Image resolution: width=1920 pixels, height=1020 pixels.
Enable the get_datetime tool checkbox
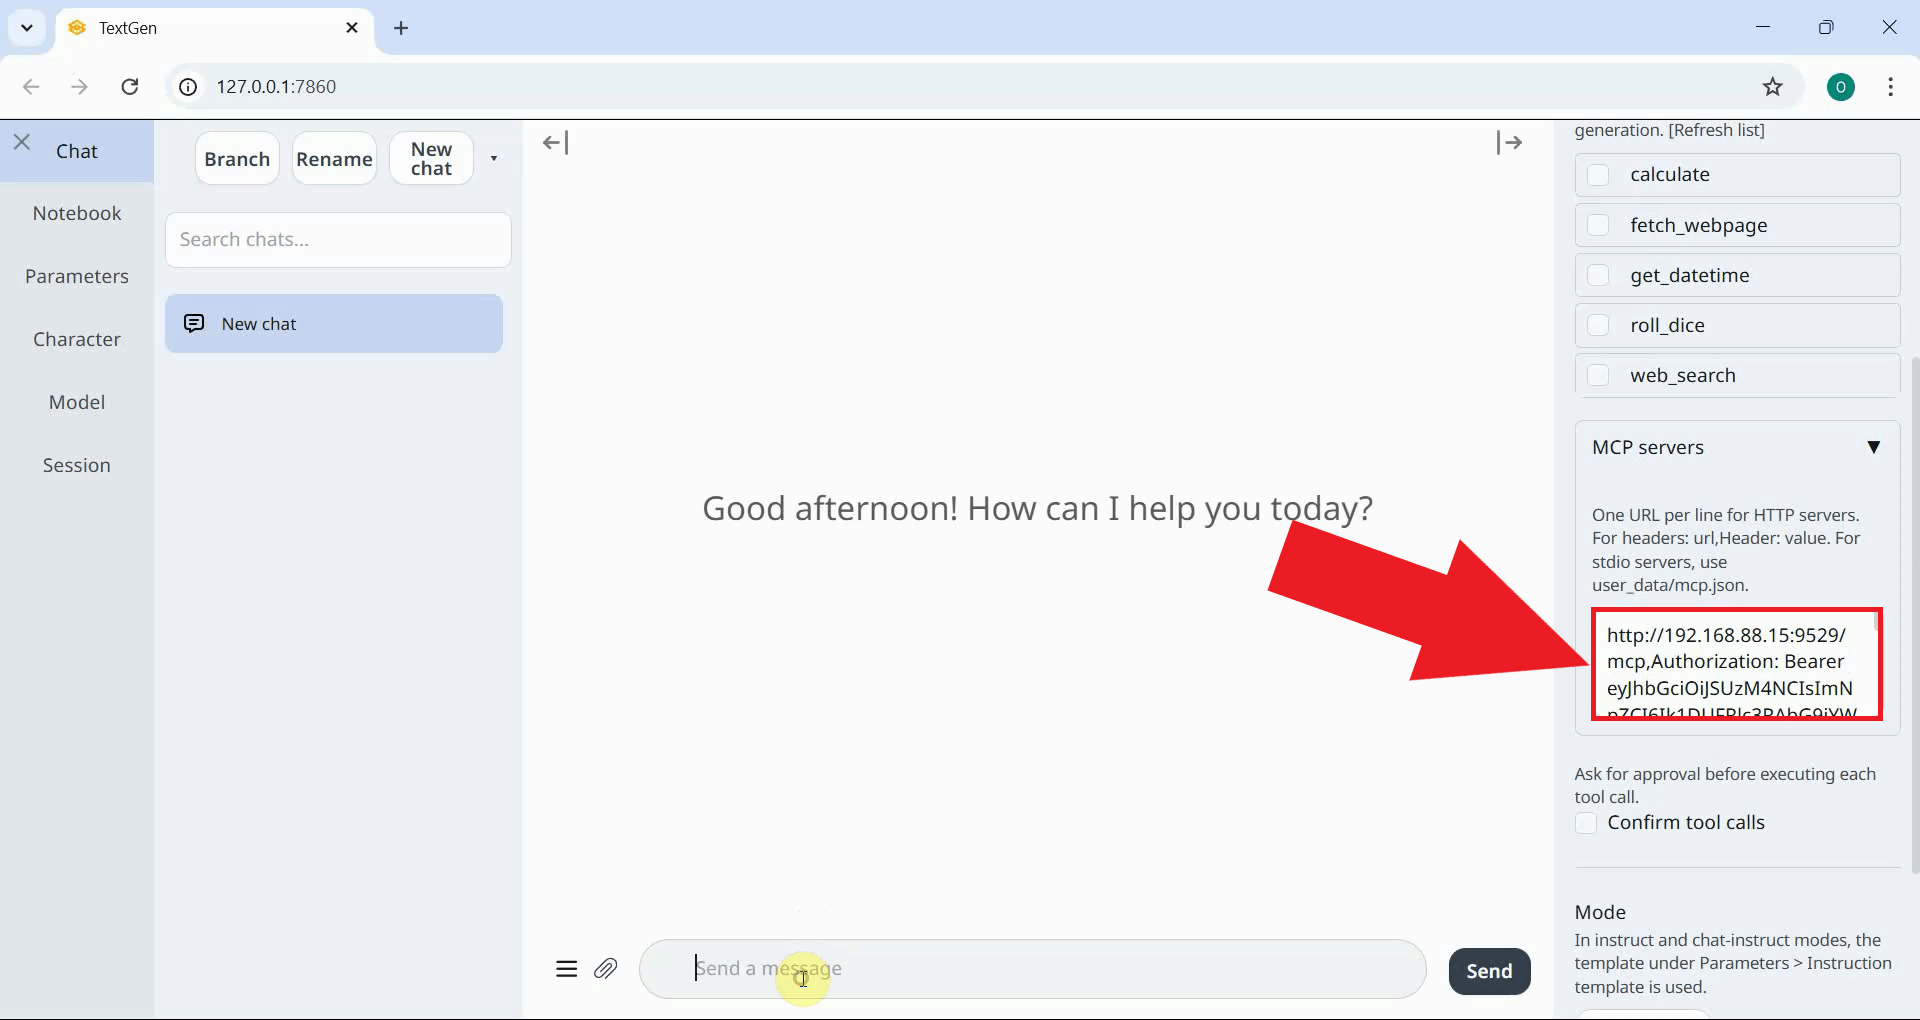tap(1598, 275)
